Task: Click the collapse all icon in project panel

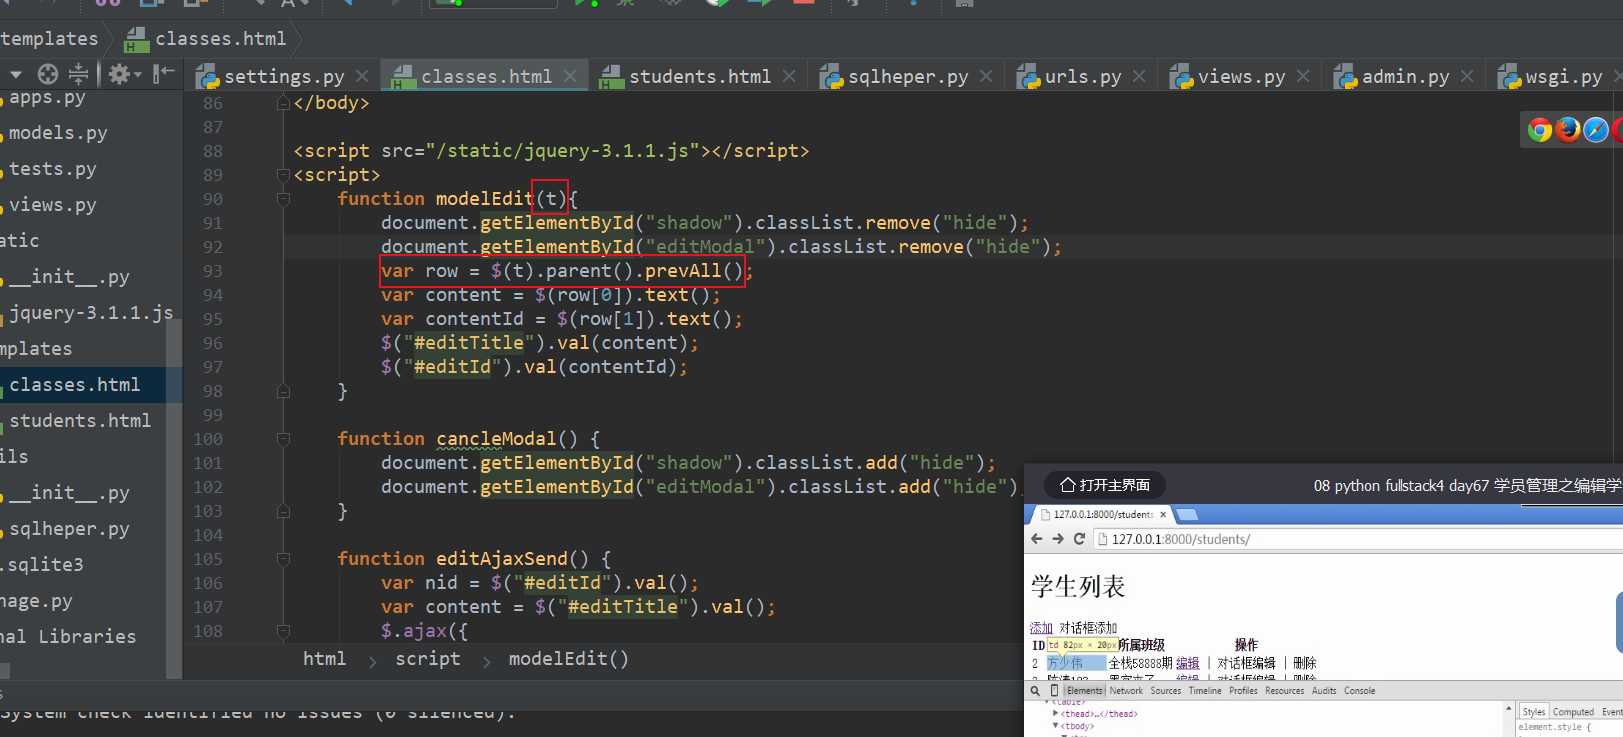Action: [78, 74]
